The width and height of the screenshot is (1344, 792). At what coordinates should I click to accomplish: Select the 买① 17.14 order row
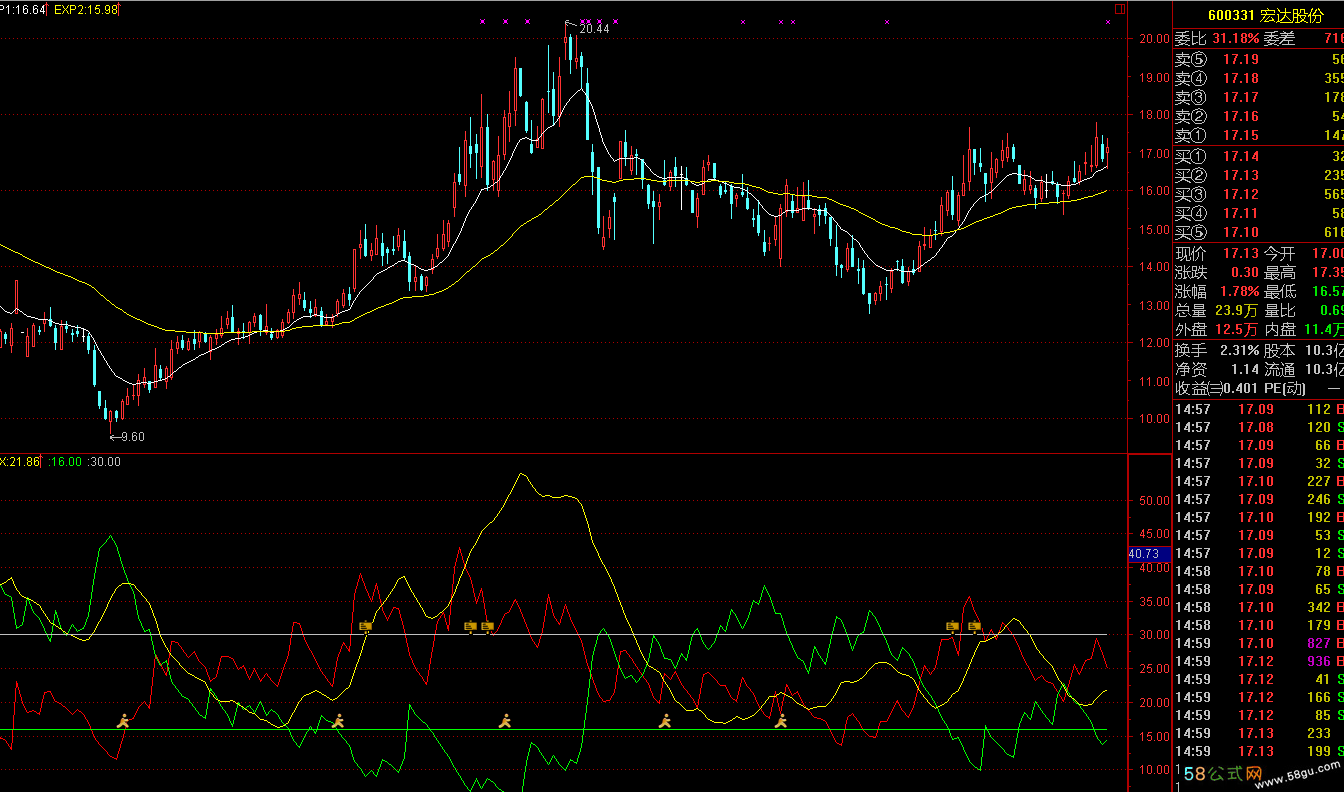[1259, 157]
